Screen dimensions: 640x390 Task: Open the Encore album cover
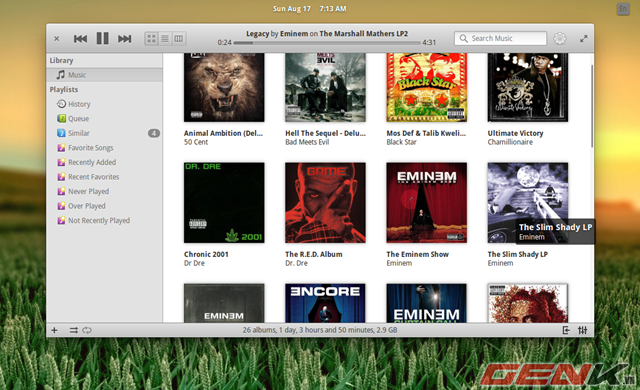pos(325,303)
